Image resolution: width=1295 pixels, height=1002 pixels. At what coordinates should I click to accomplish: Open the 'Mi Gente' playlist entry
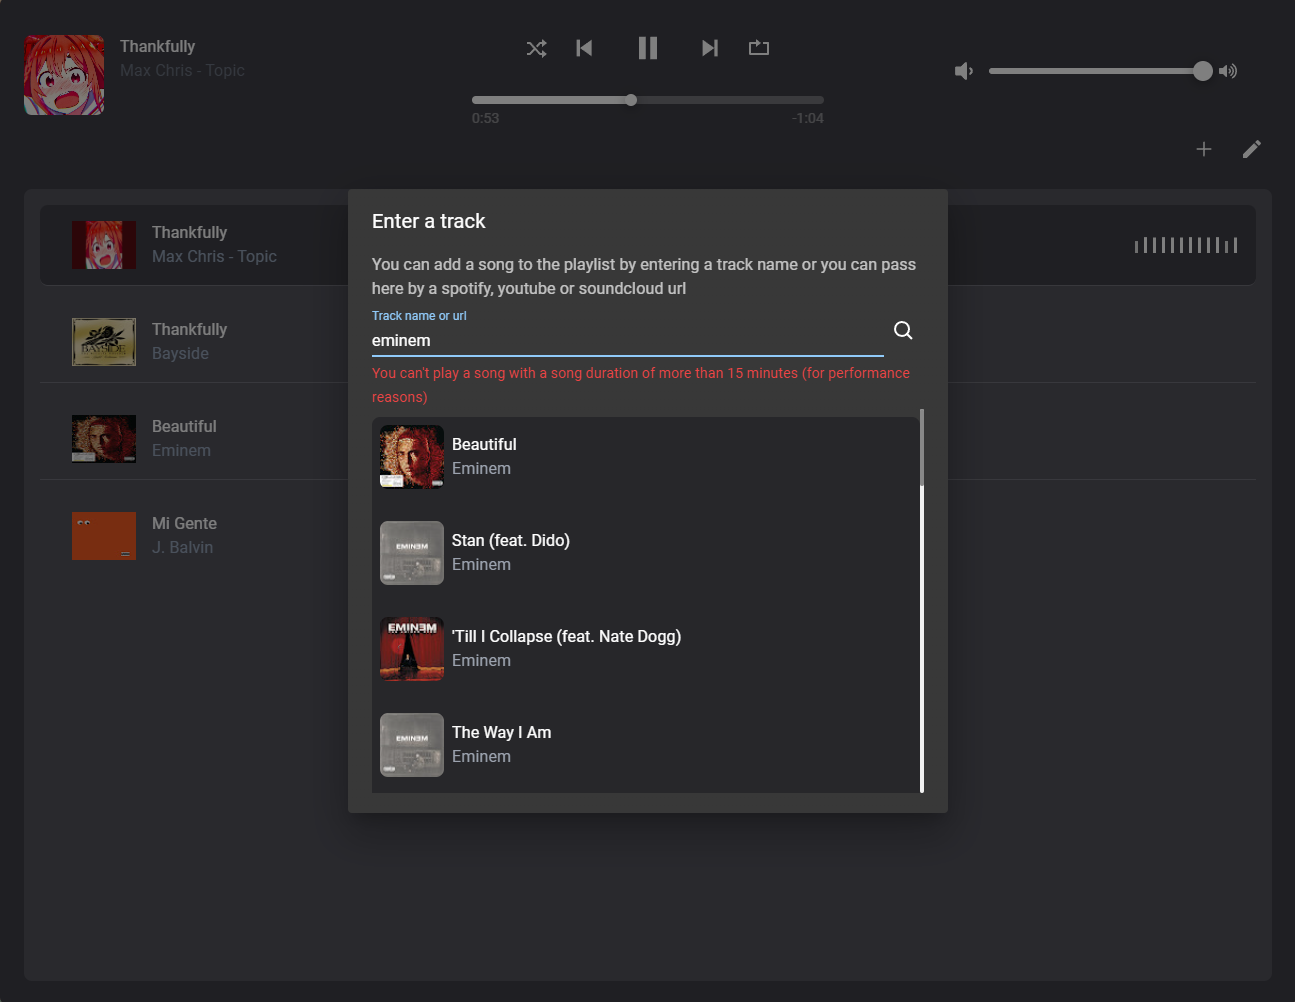[x=184, y=535]
